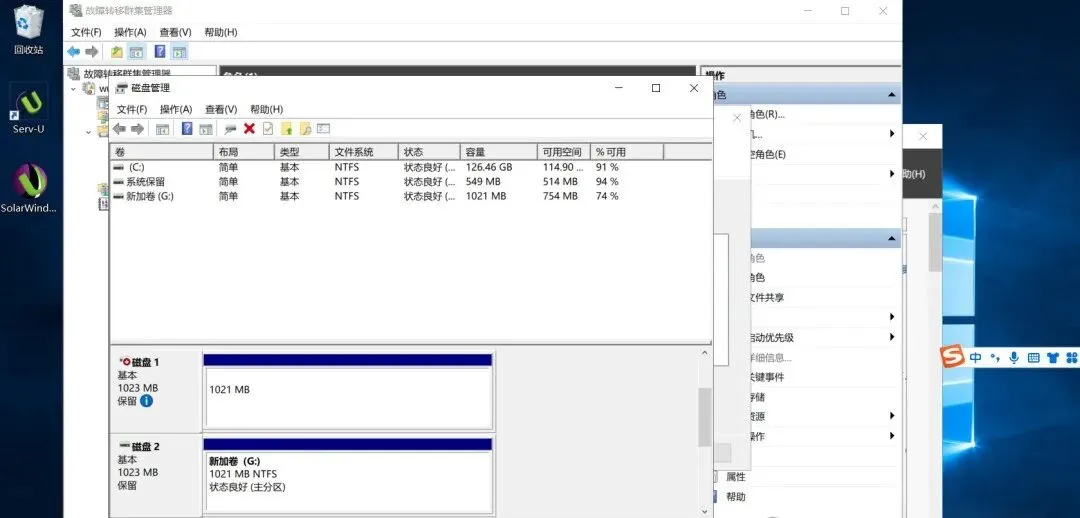Open 操作(A) menu in Failover Cluster Manager
This screenshot has width=1080, height=518.
[130, 32]
